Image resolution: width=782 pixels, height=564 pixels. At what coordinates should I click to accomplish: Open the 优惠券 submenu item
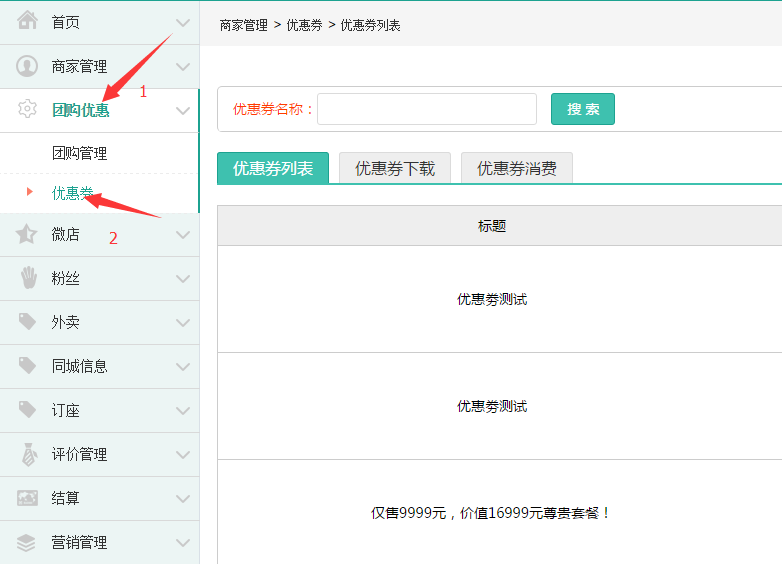coord(100,193)
